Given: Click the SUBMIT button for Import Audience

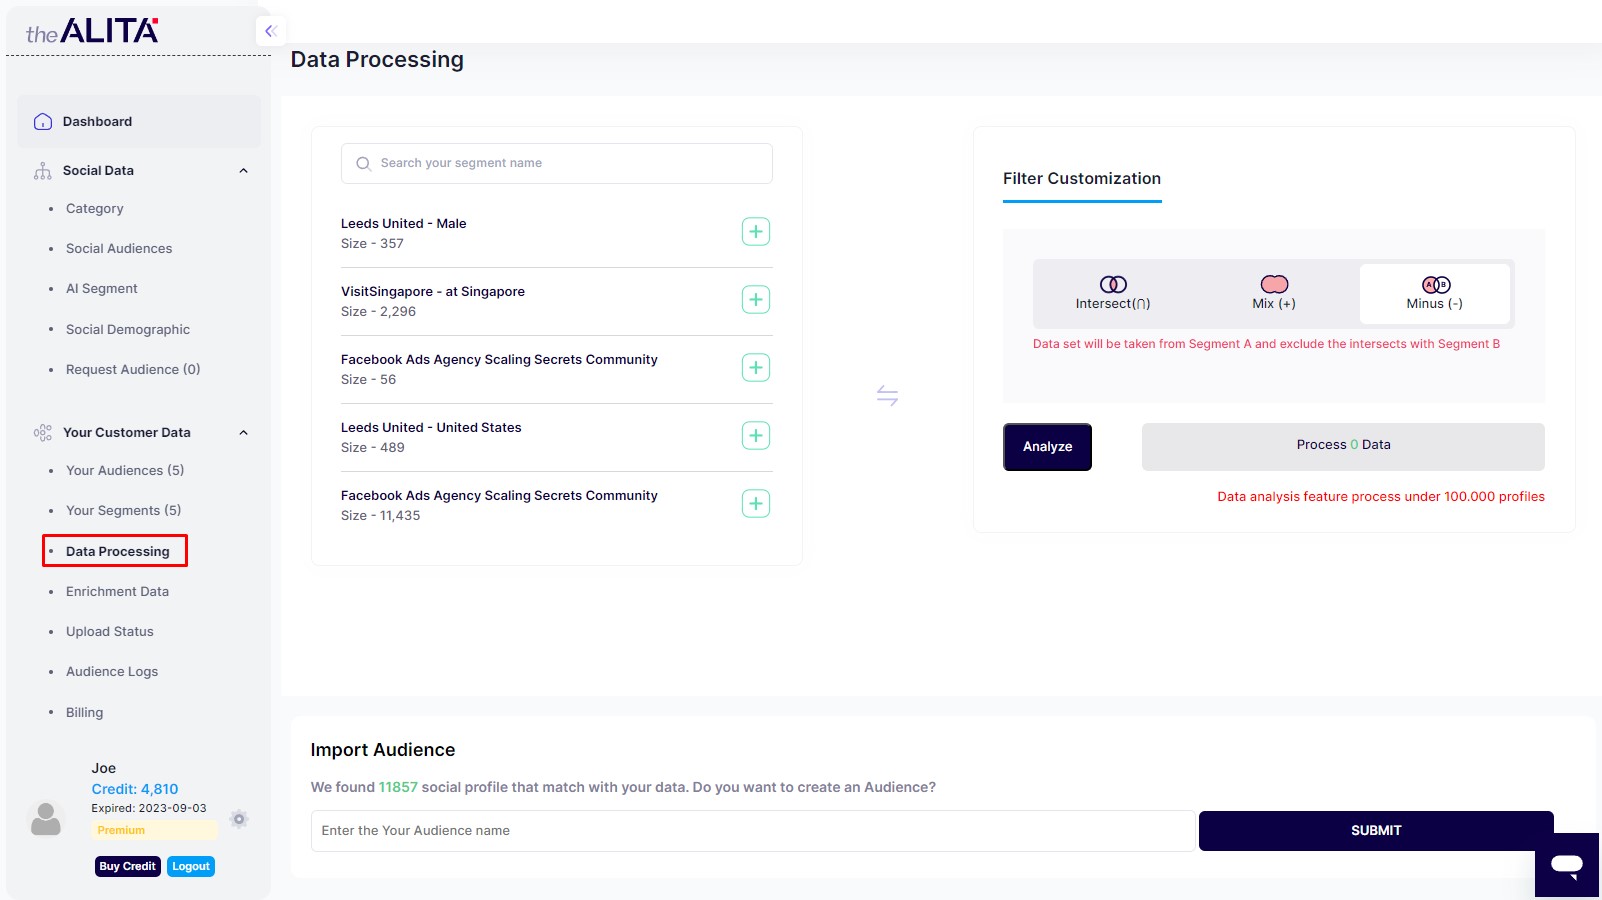Looking at the screenshot, I should (x=1376, y=831).
